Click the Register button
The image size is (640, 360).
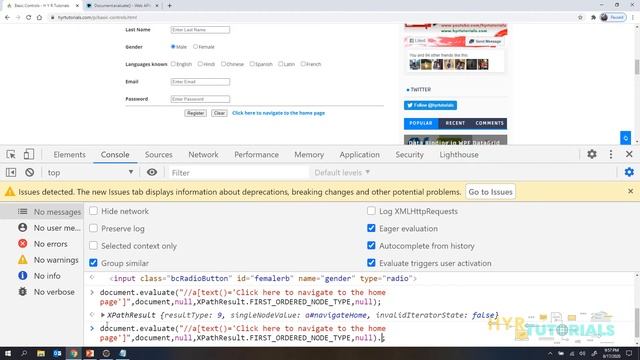pyautogui.click(x=195, y=113)
